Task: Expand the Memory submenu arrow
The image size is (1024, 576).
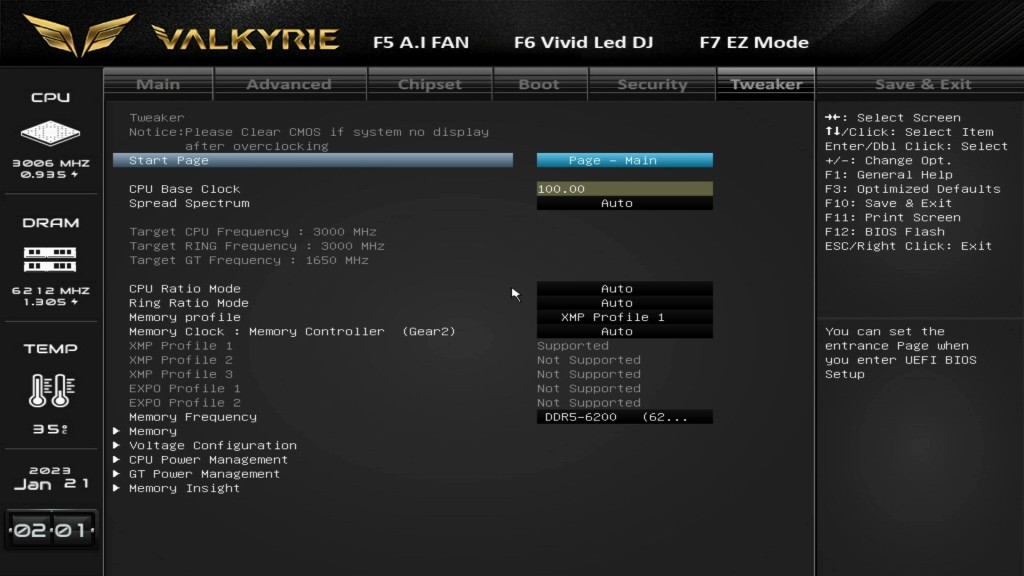Action: [116, 431]
